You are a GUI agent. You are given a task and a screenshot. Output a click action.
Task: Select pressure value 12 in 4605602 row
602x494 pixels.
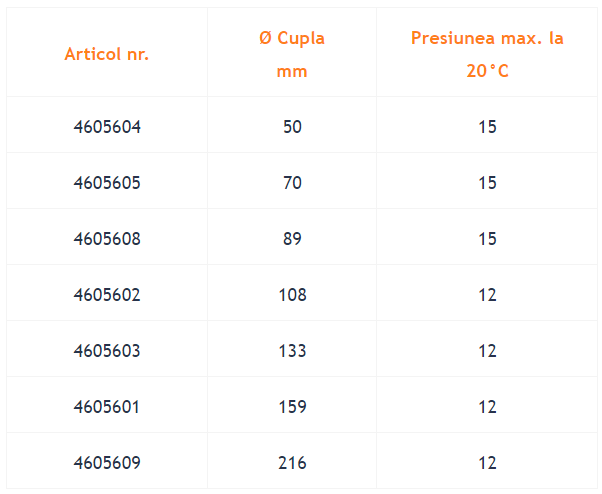[x=487, y=295]
